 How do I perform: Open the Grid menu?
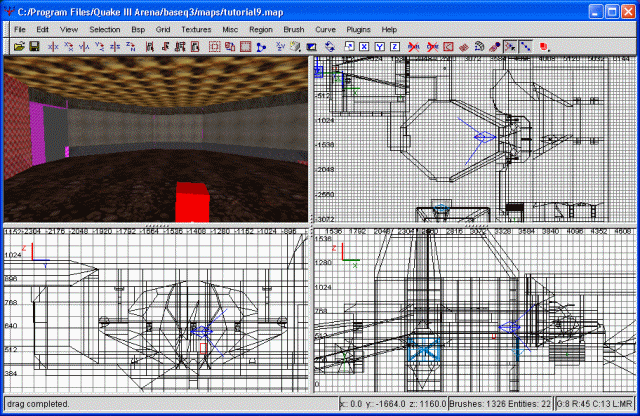163,29
